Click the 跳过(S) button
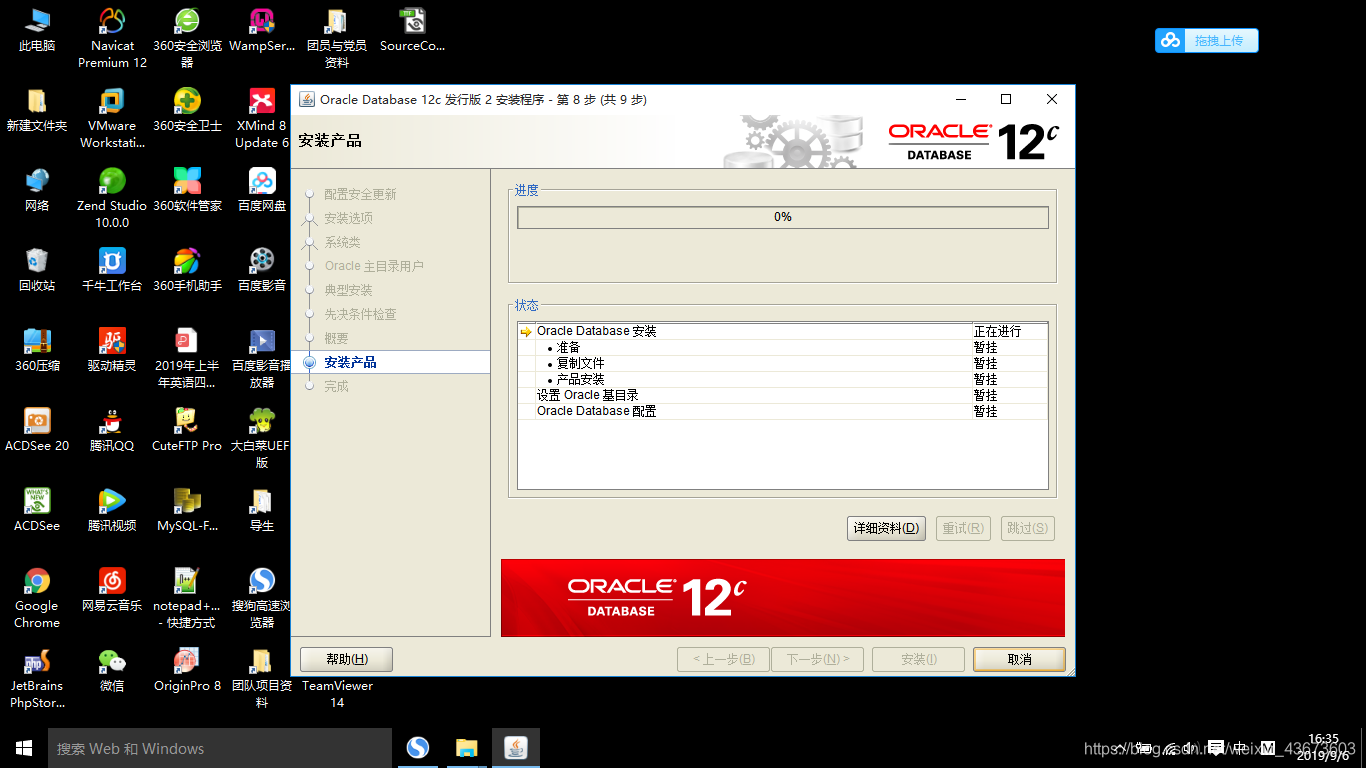Viewport: 1366px width, 768px height. 1028,528
